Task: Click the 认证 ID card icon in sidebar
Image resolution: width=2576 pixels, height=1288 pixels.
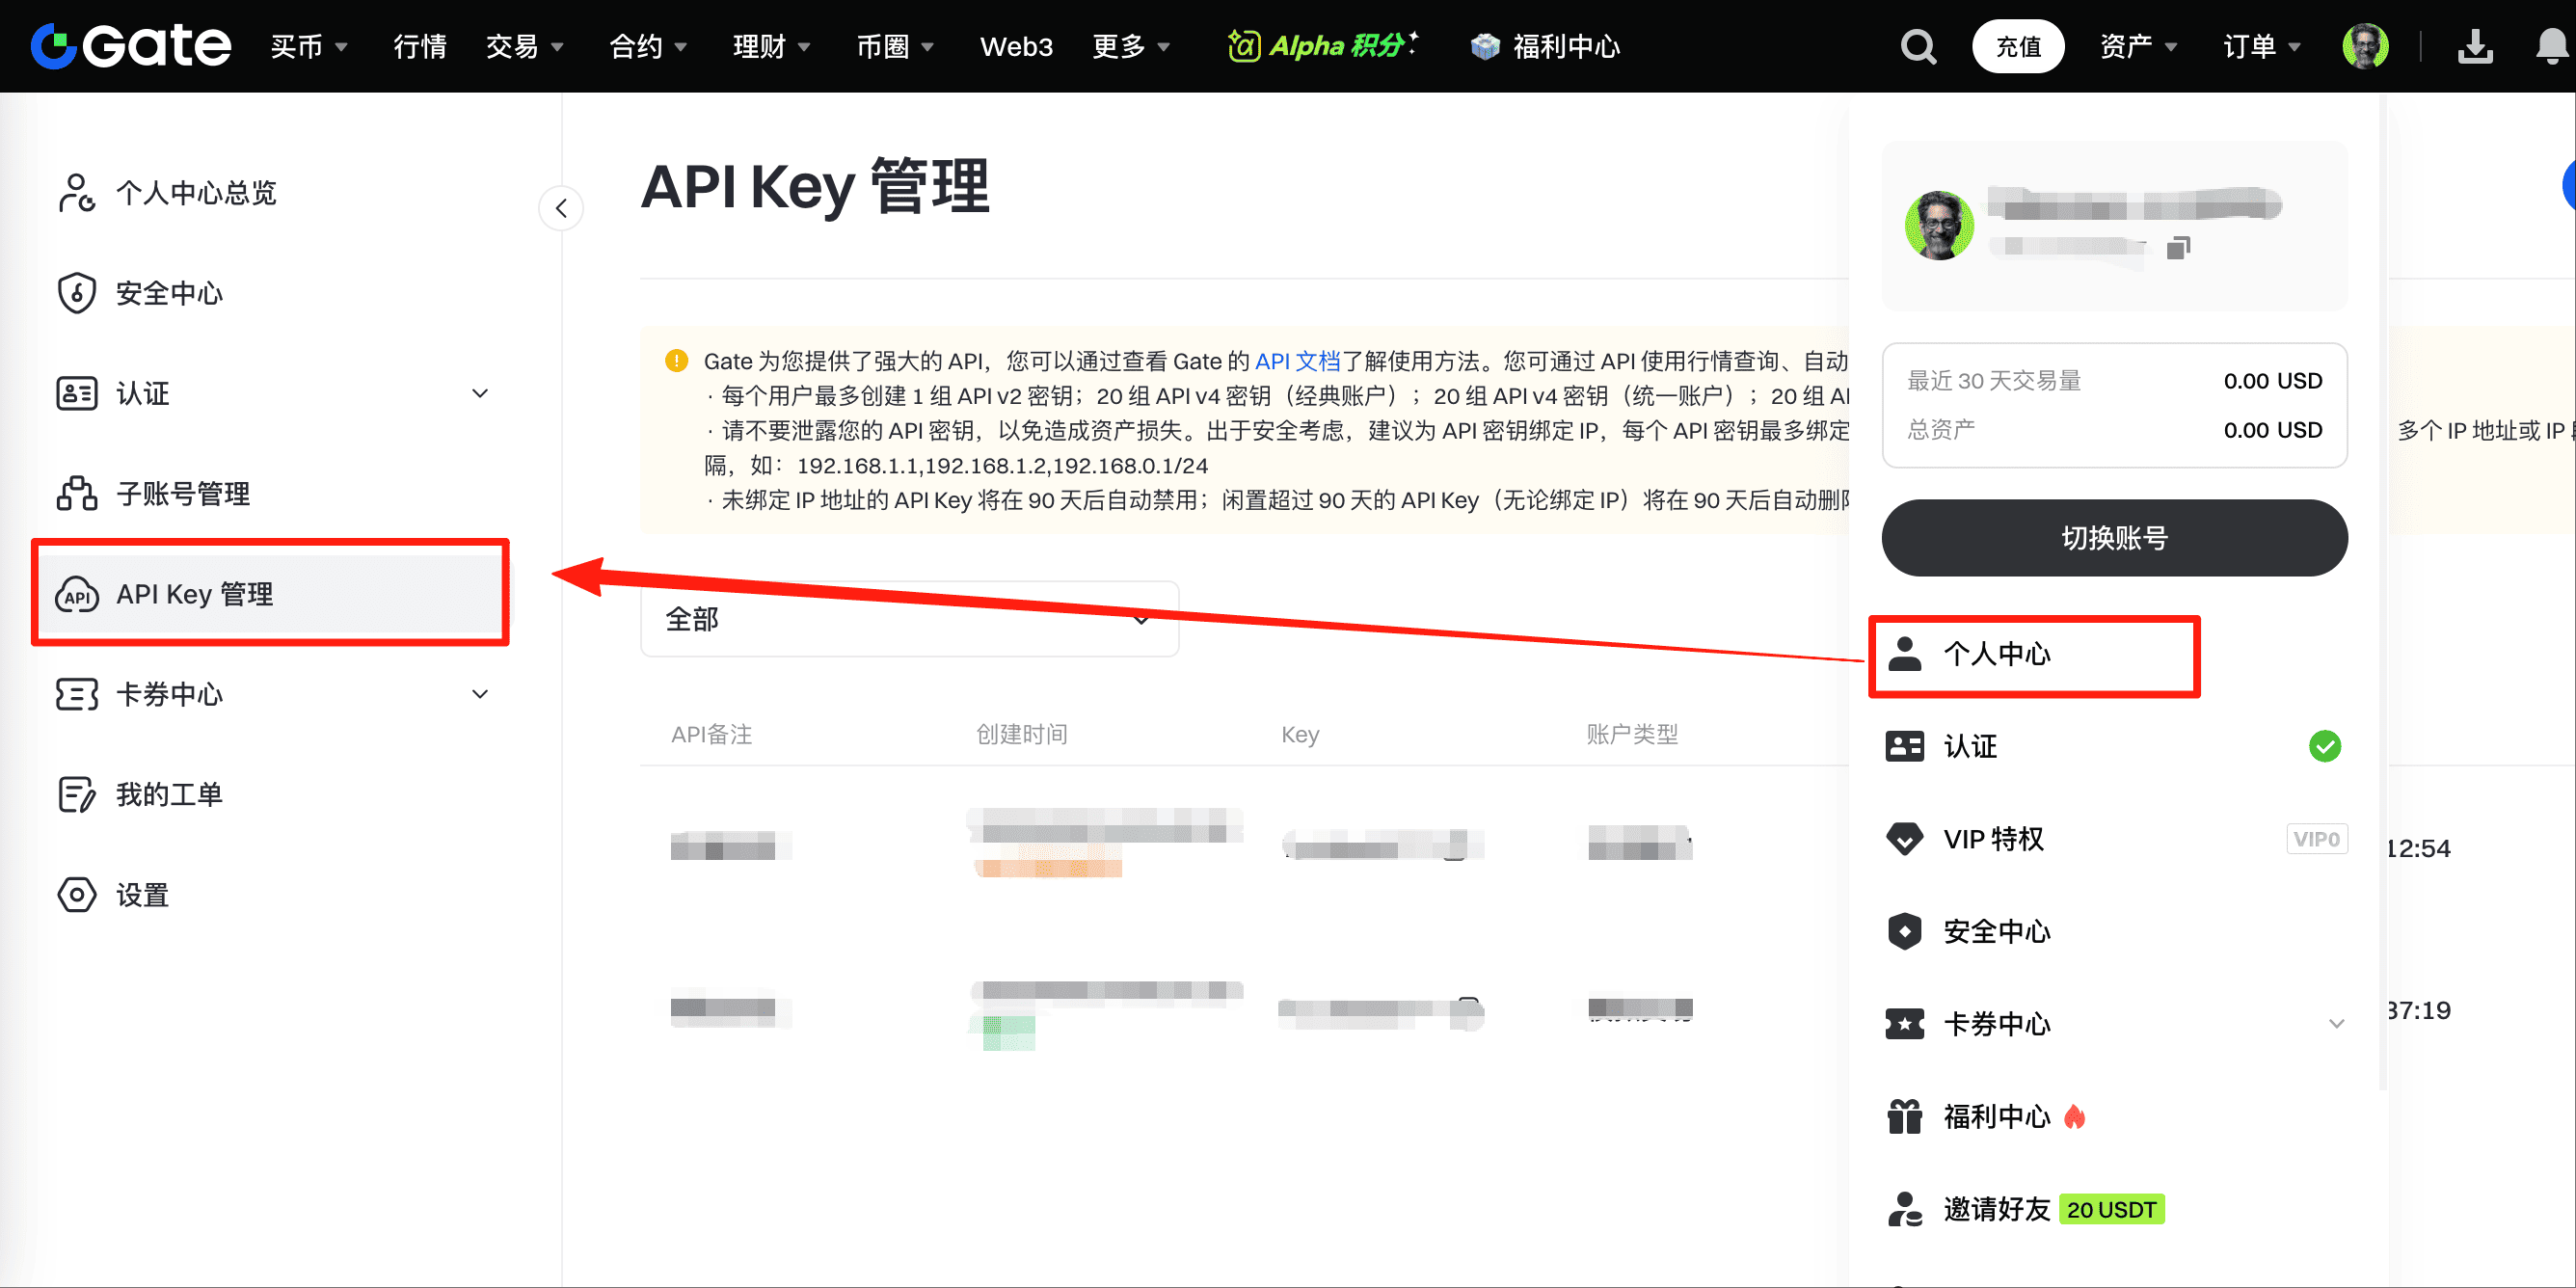Action: [76, 393]
